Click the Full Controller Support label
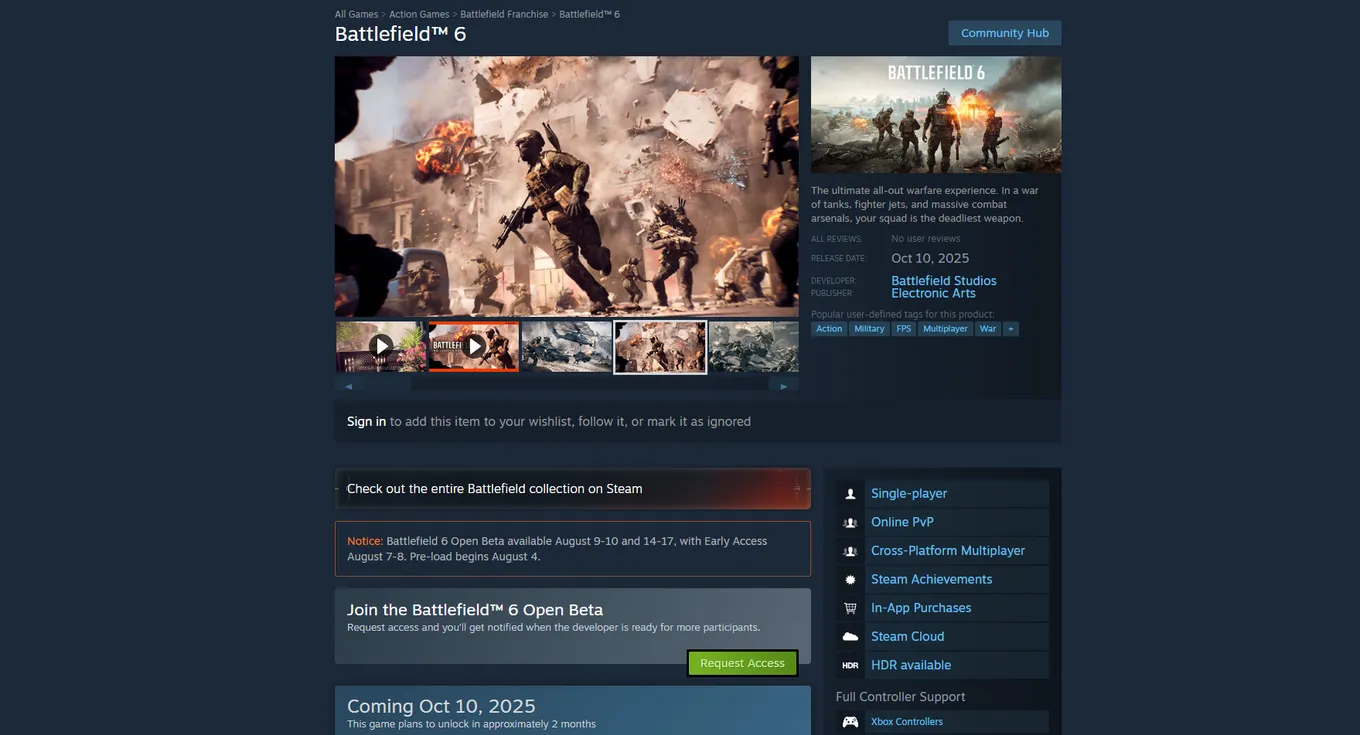Screen dimensions: 1360x735 [x=901, y=697]
